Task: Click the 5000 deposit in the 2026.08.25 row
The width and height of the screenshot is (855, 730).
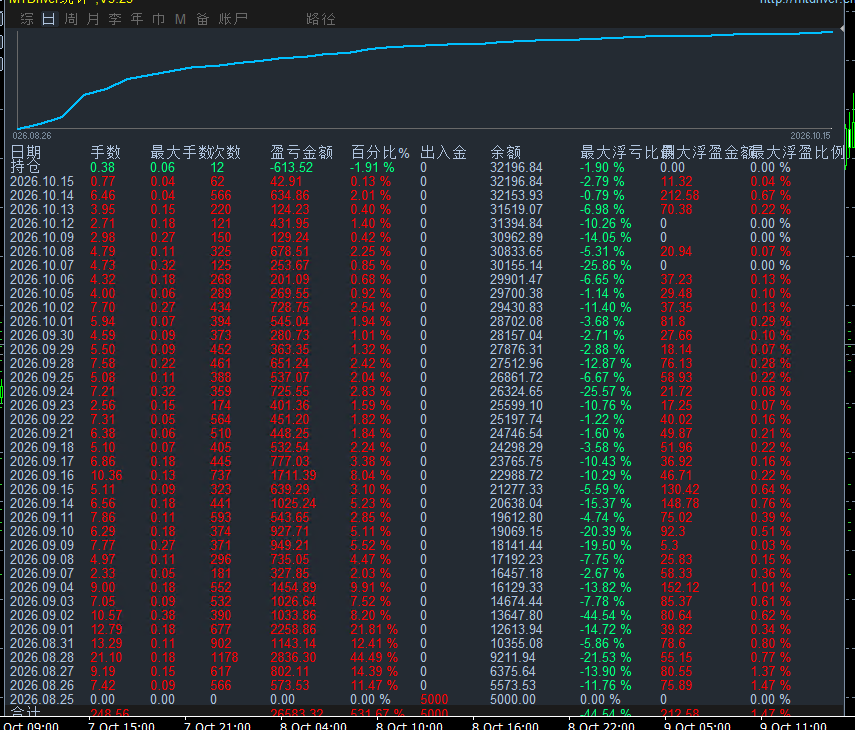Action: tap(435, 699)
